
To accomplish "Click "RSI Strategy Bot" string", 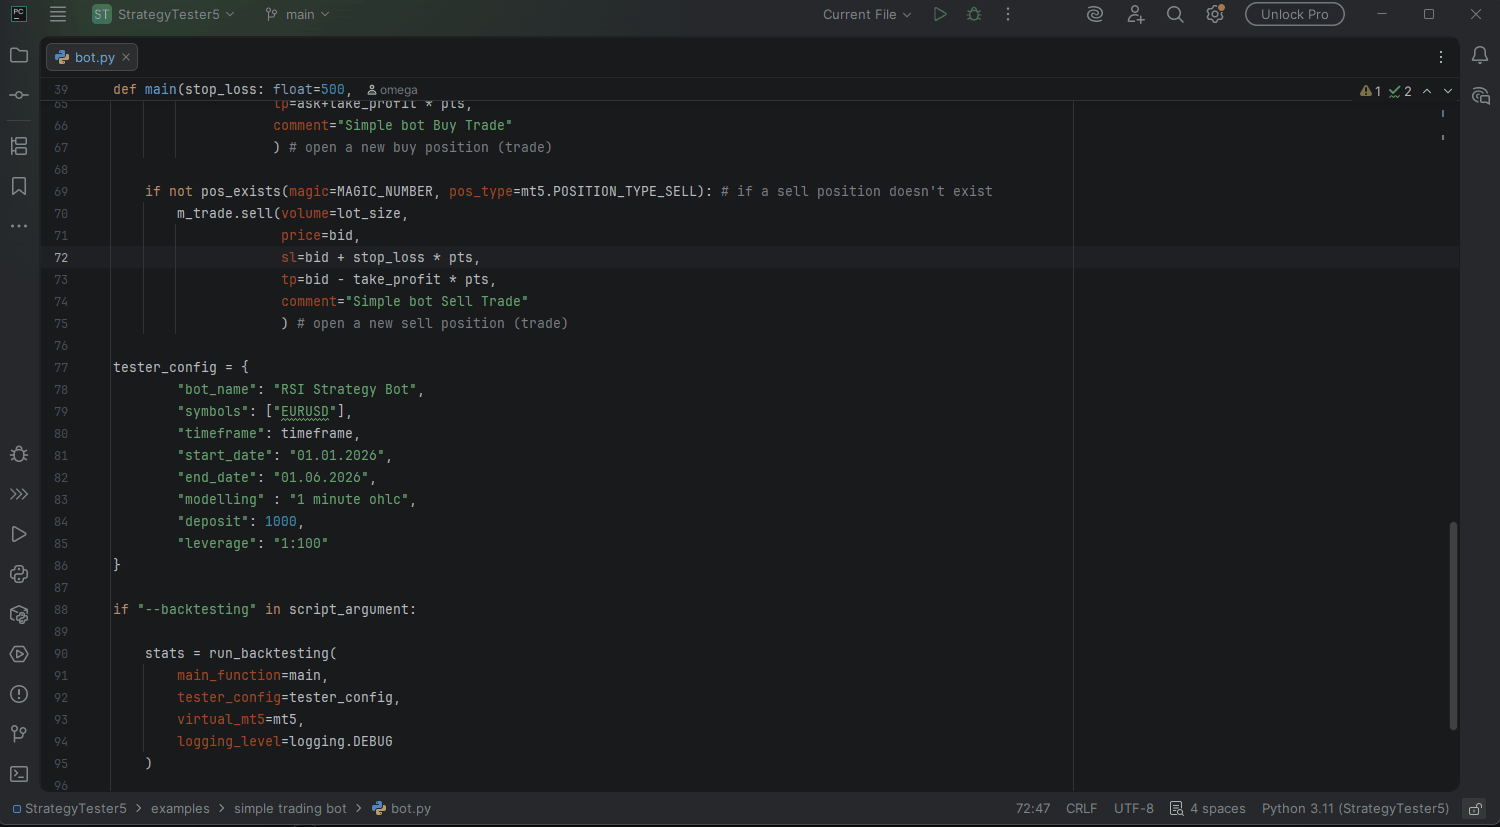I will pos(345,389).
